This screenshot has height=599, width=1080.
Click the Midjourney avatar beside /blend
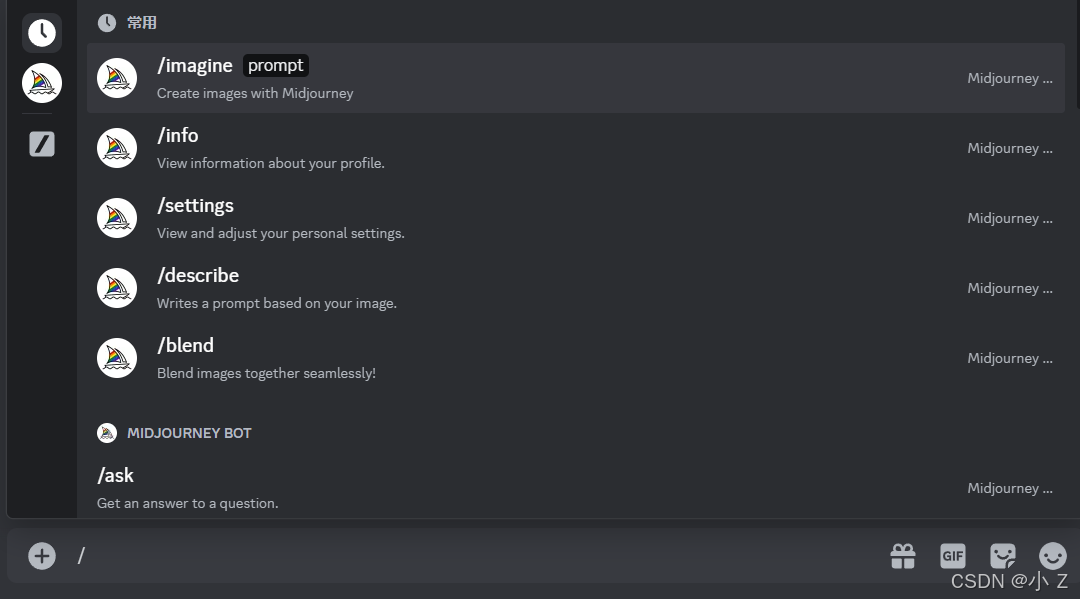coord(117,358)
